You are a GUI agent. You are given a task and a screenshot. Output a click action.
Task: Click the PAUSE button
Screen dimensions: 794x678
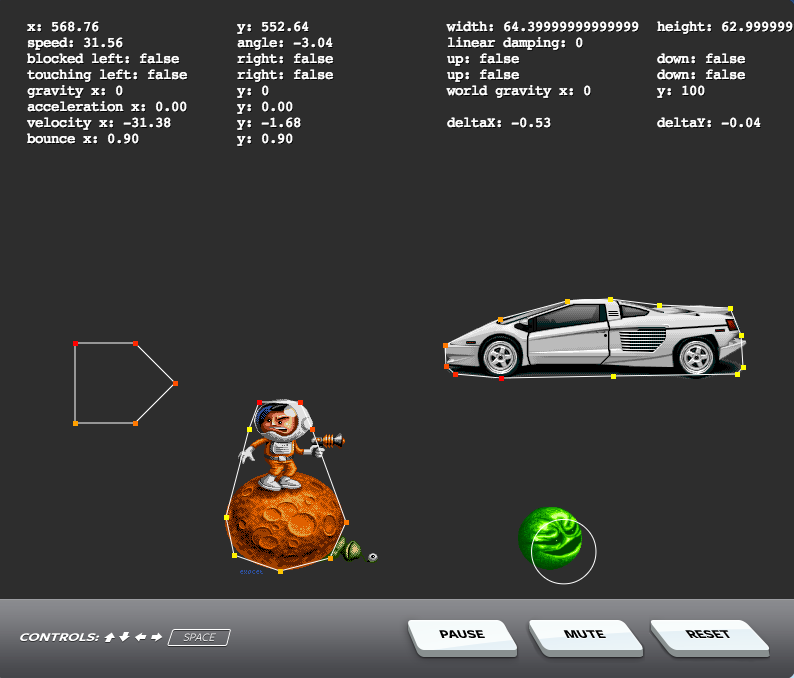[462, 637]
